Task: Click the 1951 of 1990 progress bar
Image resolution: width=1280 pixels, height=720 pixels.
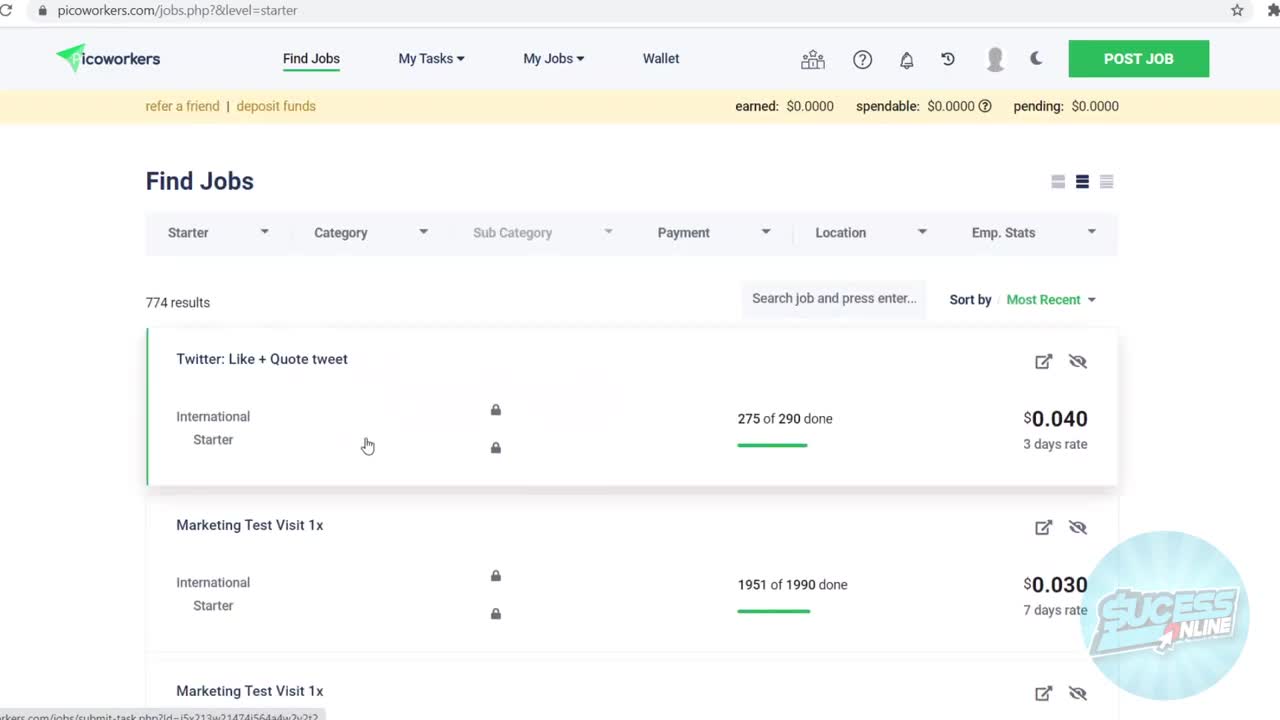Action: point(773,611)
